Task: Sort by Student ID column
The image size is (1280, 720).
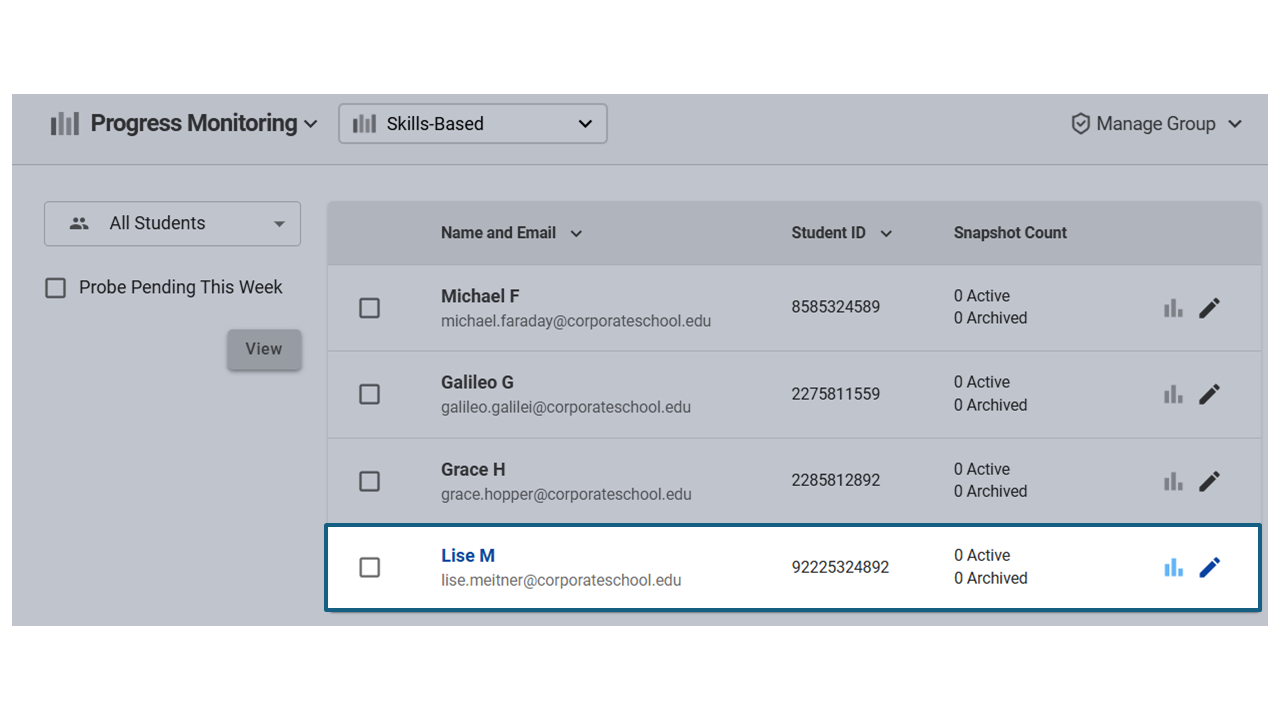Action: 841,233
